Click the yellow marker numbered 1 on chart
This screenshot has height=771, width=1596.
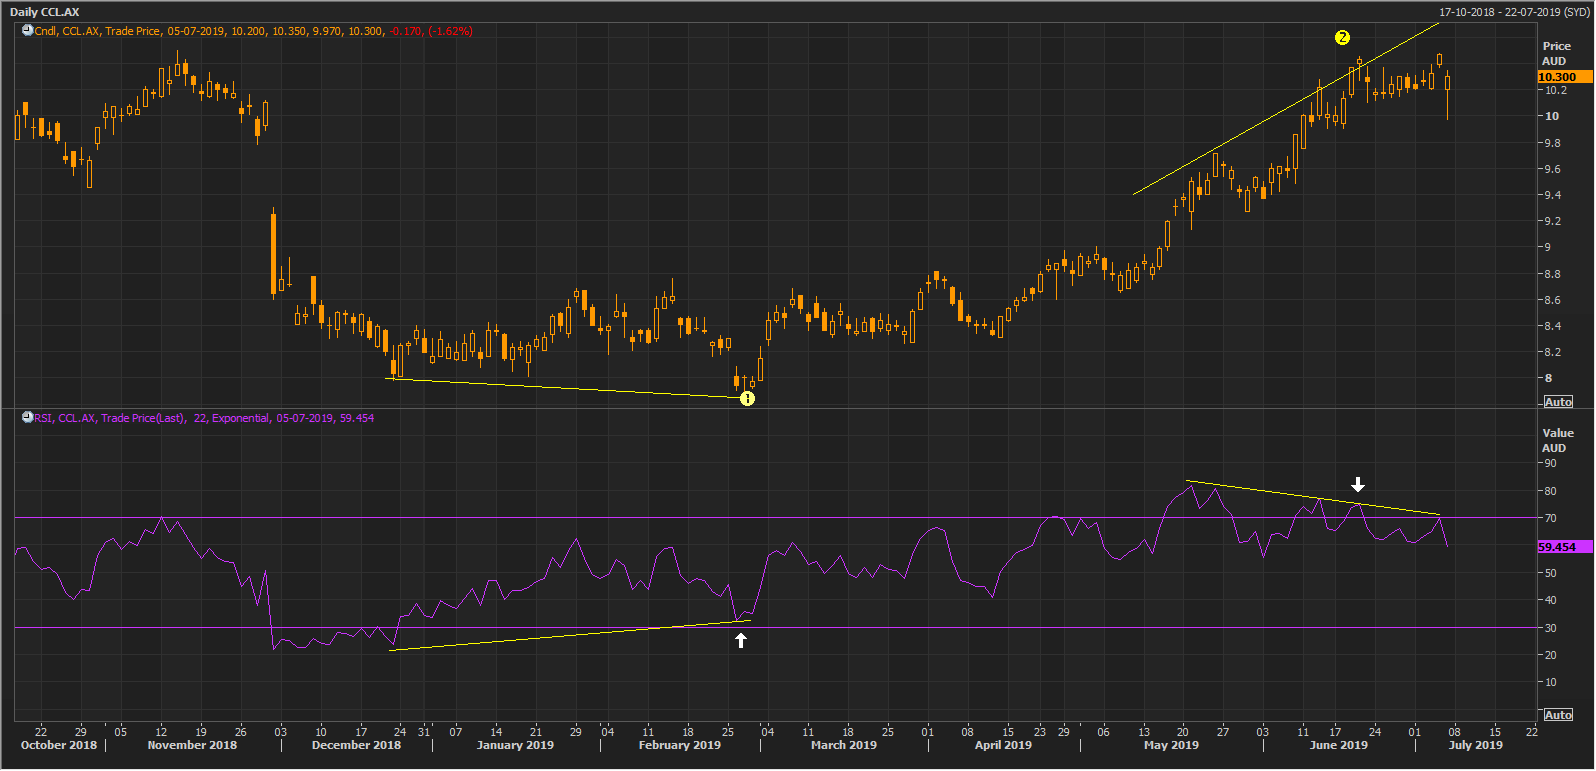click(747, 398)
